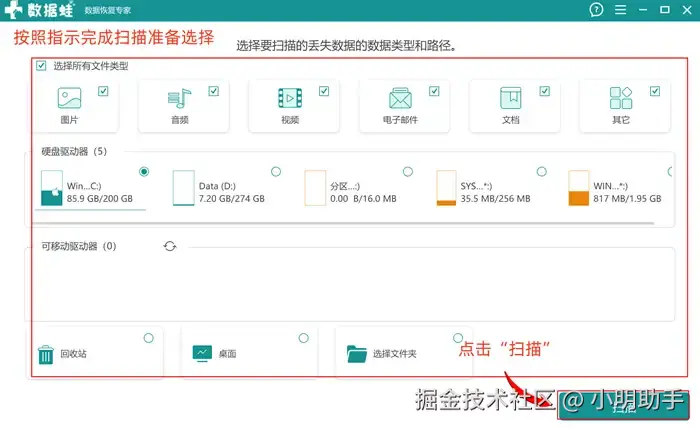Click the 817 MB/1.95 GB text

coord(627,199)
